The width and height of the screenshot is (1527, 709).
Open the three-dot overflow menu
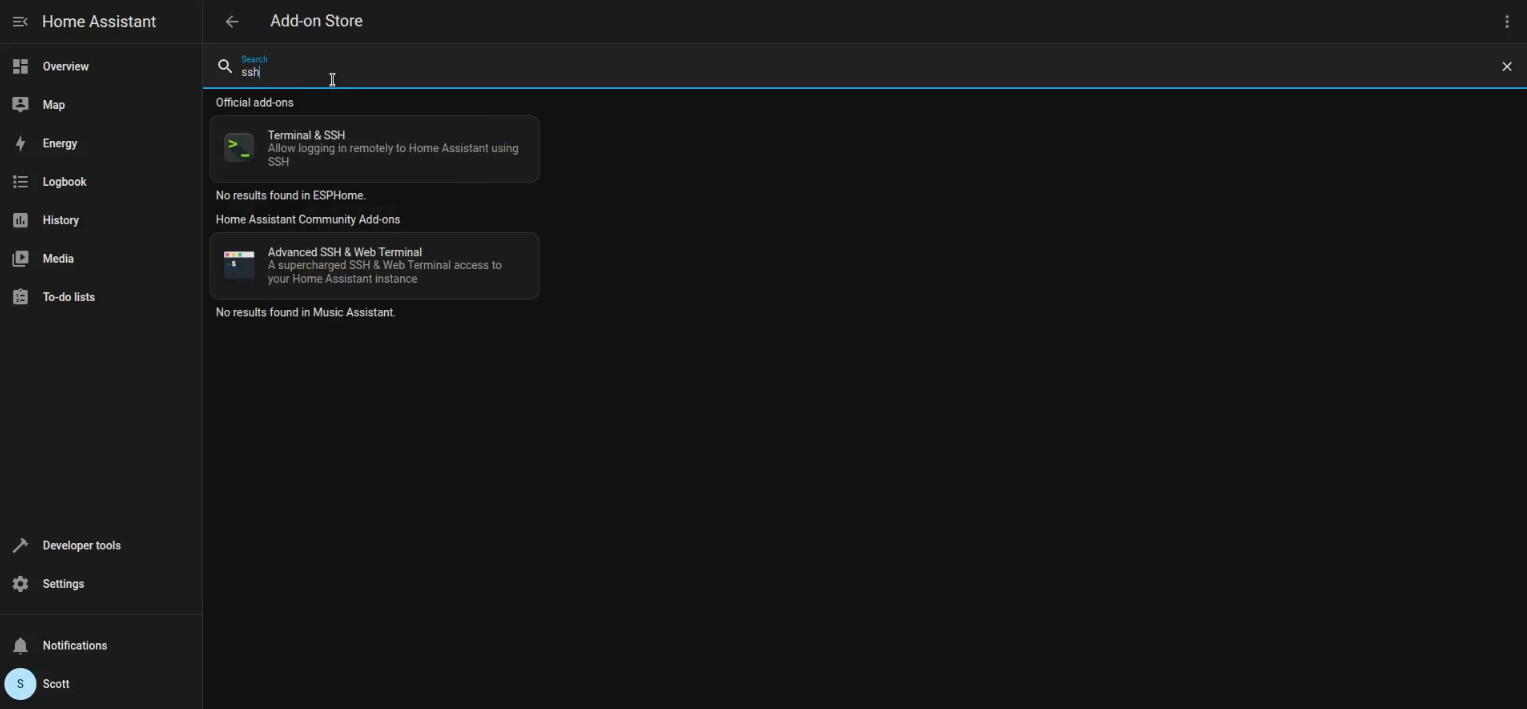tap(1507, 21)
